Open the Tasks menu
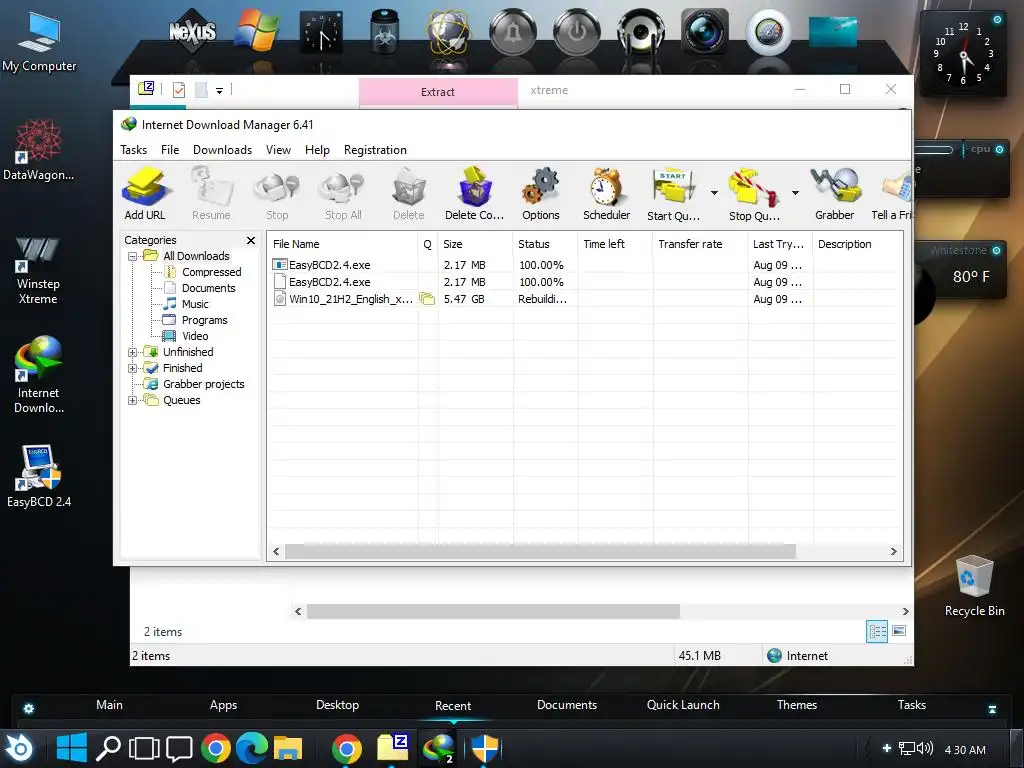 click(133, 150)
